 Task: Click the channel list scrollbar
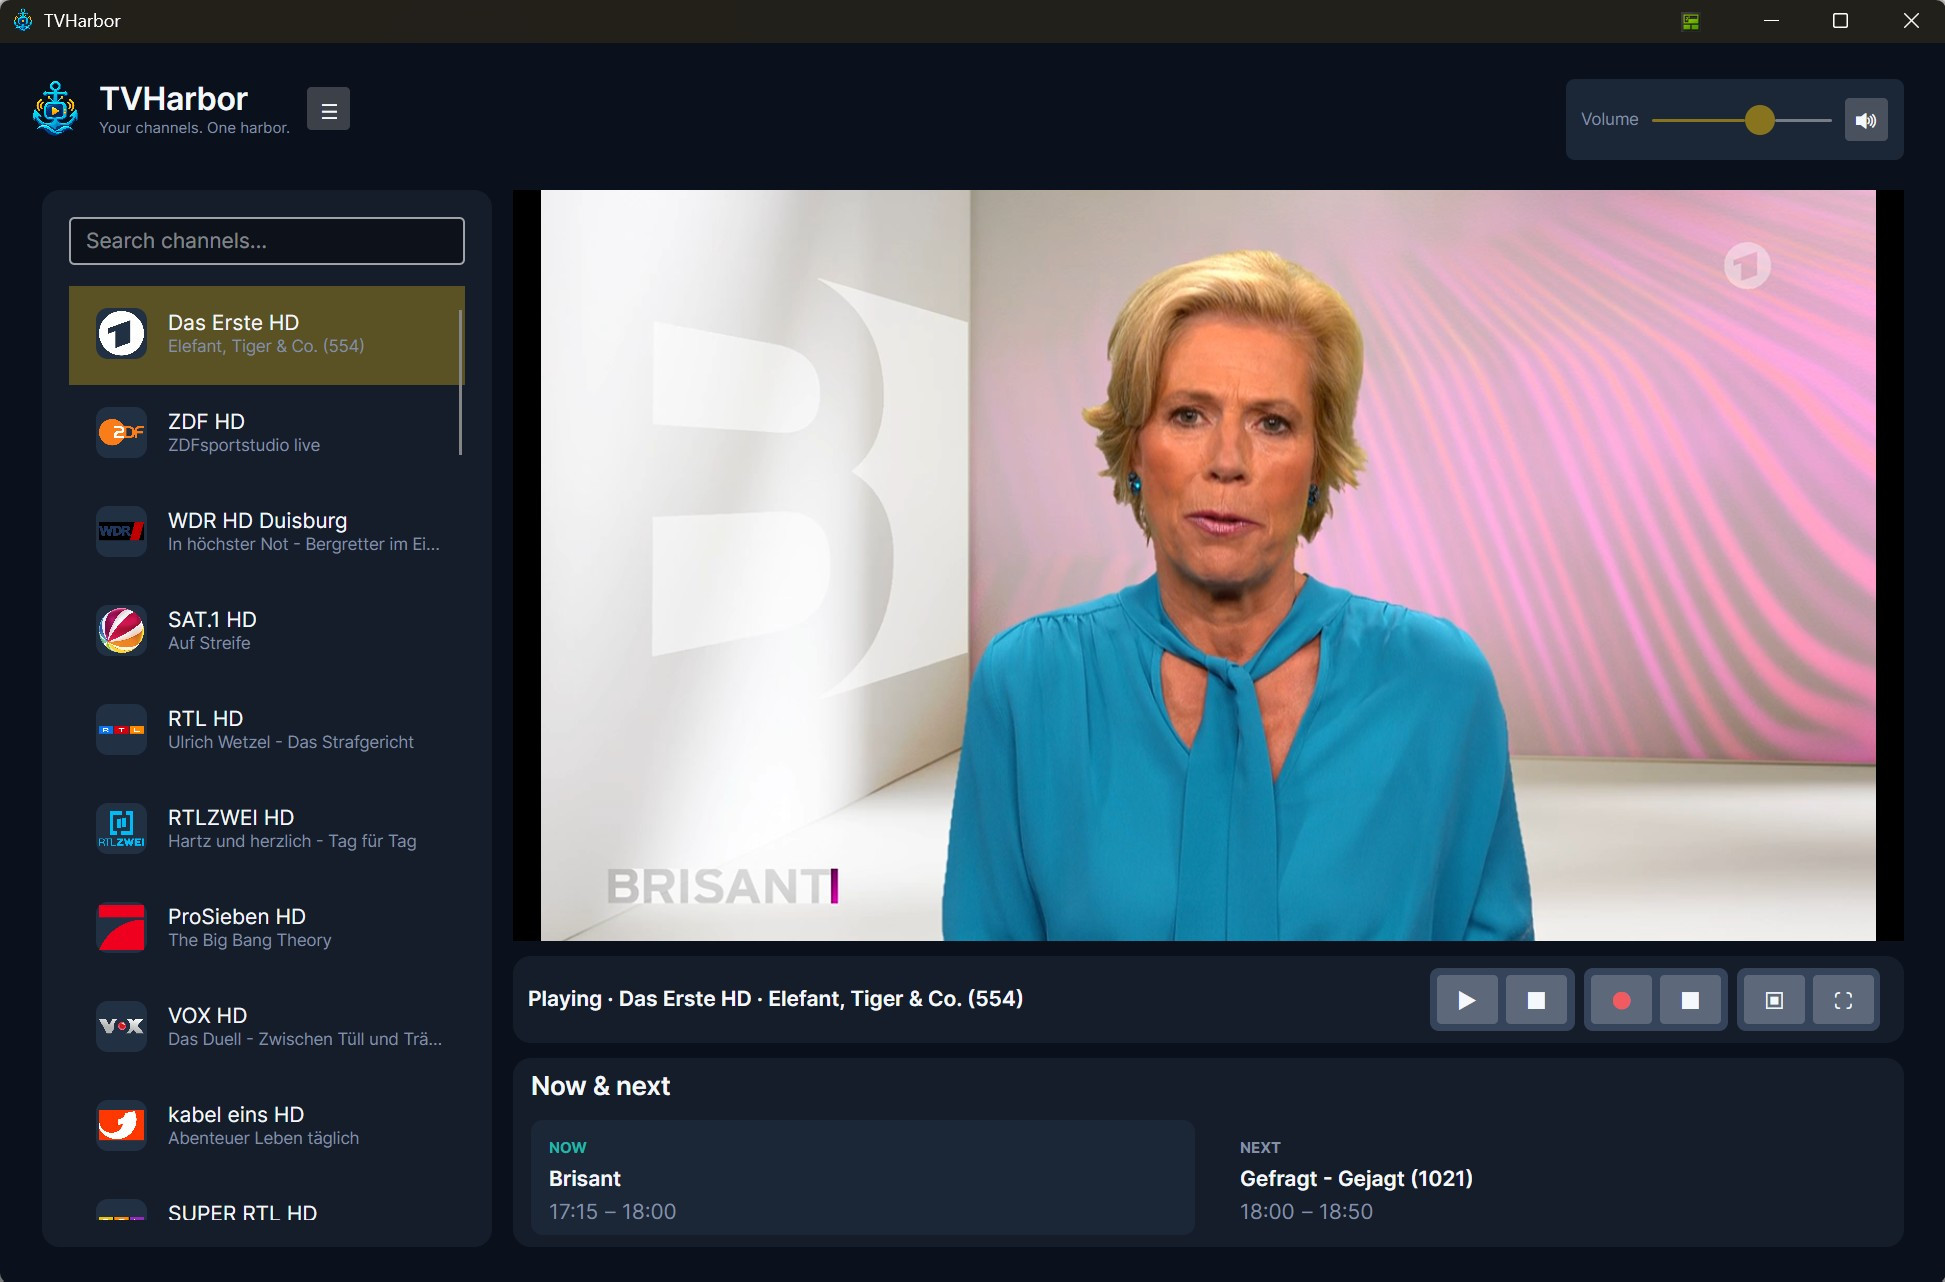460,382
